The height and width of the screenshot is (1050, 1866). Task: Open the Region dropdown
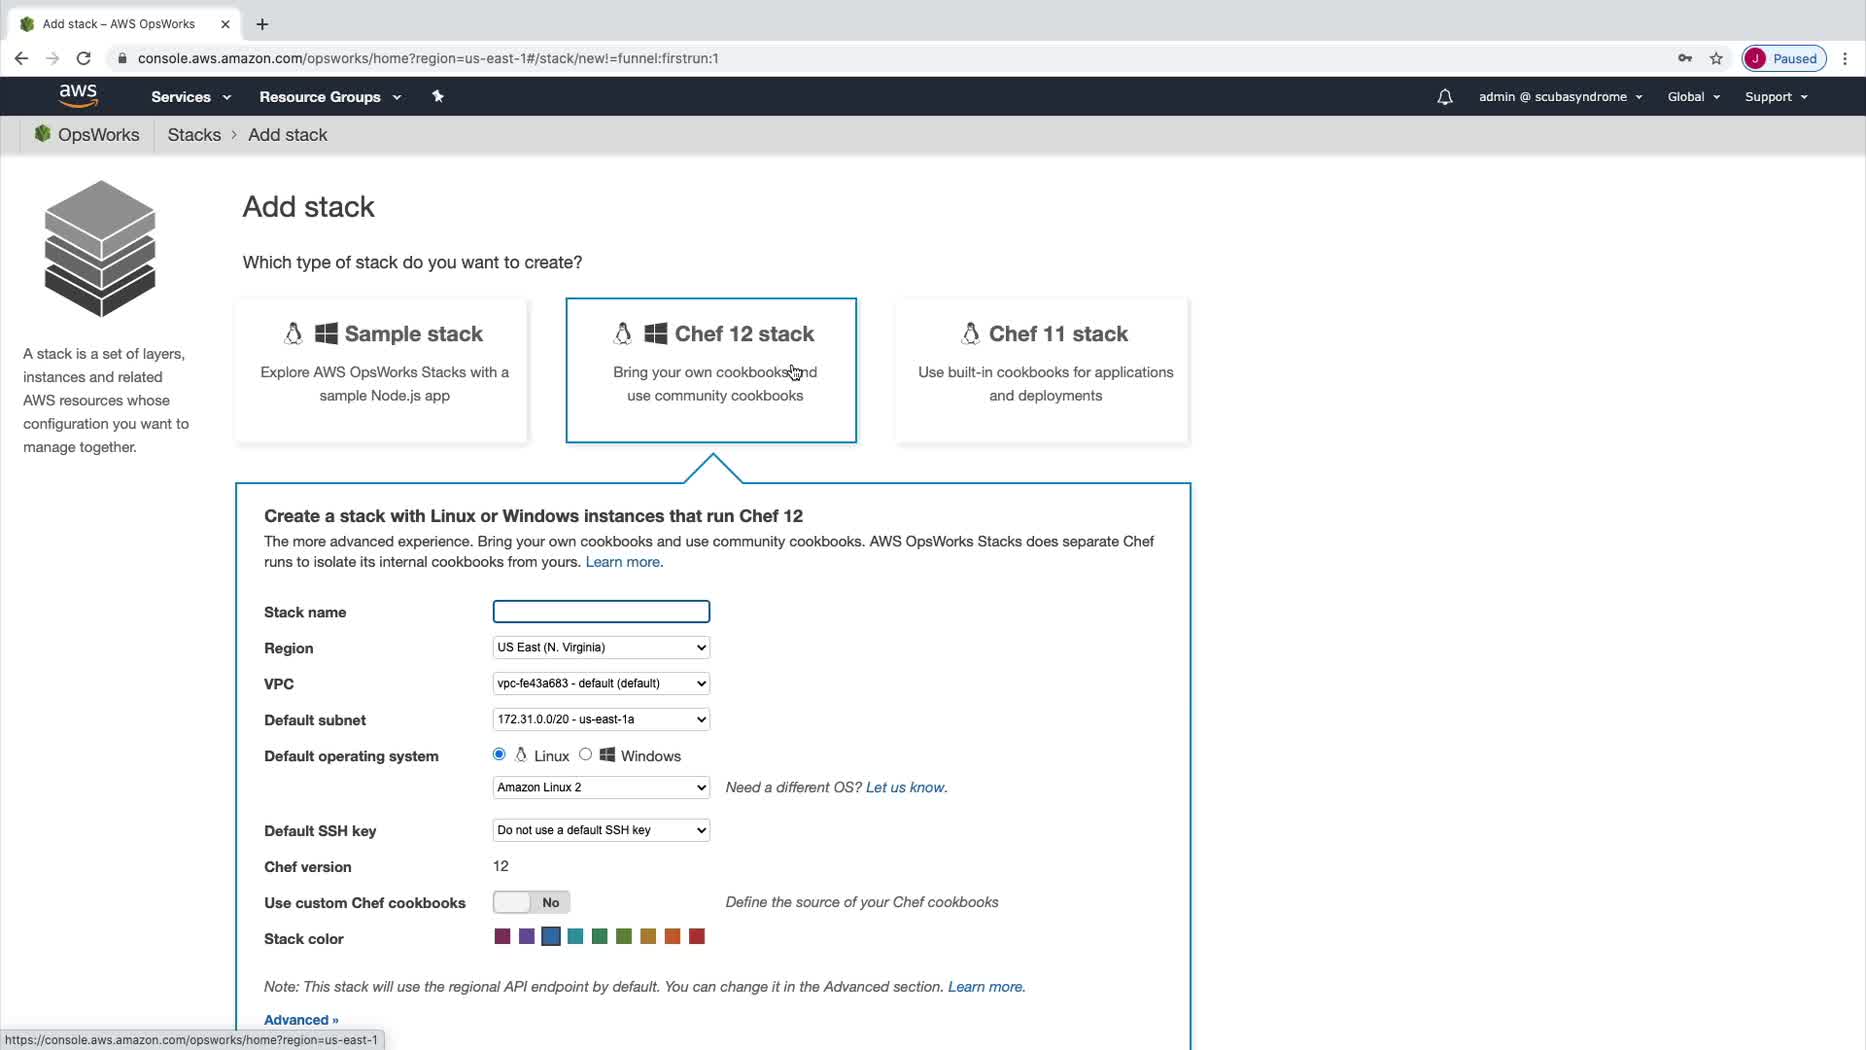pos(601,647)
